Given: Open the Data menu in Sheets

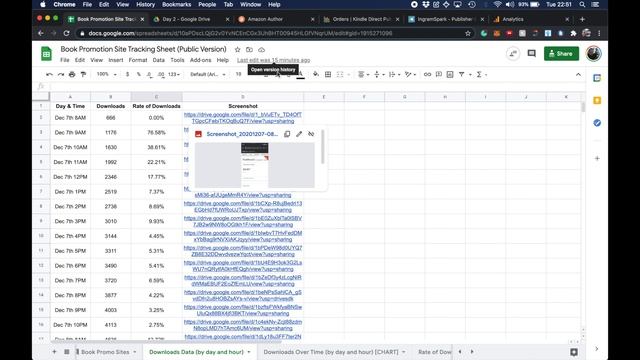Looking at the screenshot, I should [x=158, y=60].
